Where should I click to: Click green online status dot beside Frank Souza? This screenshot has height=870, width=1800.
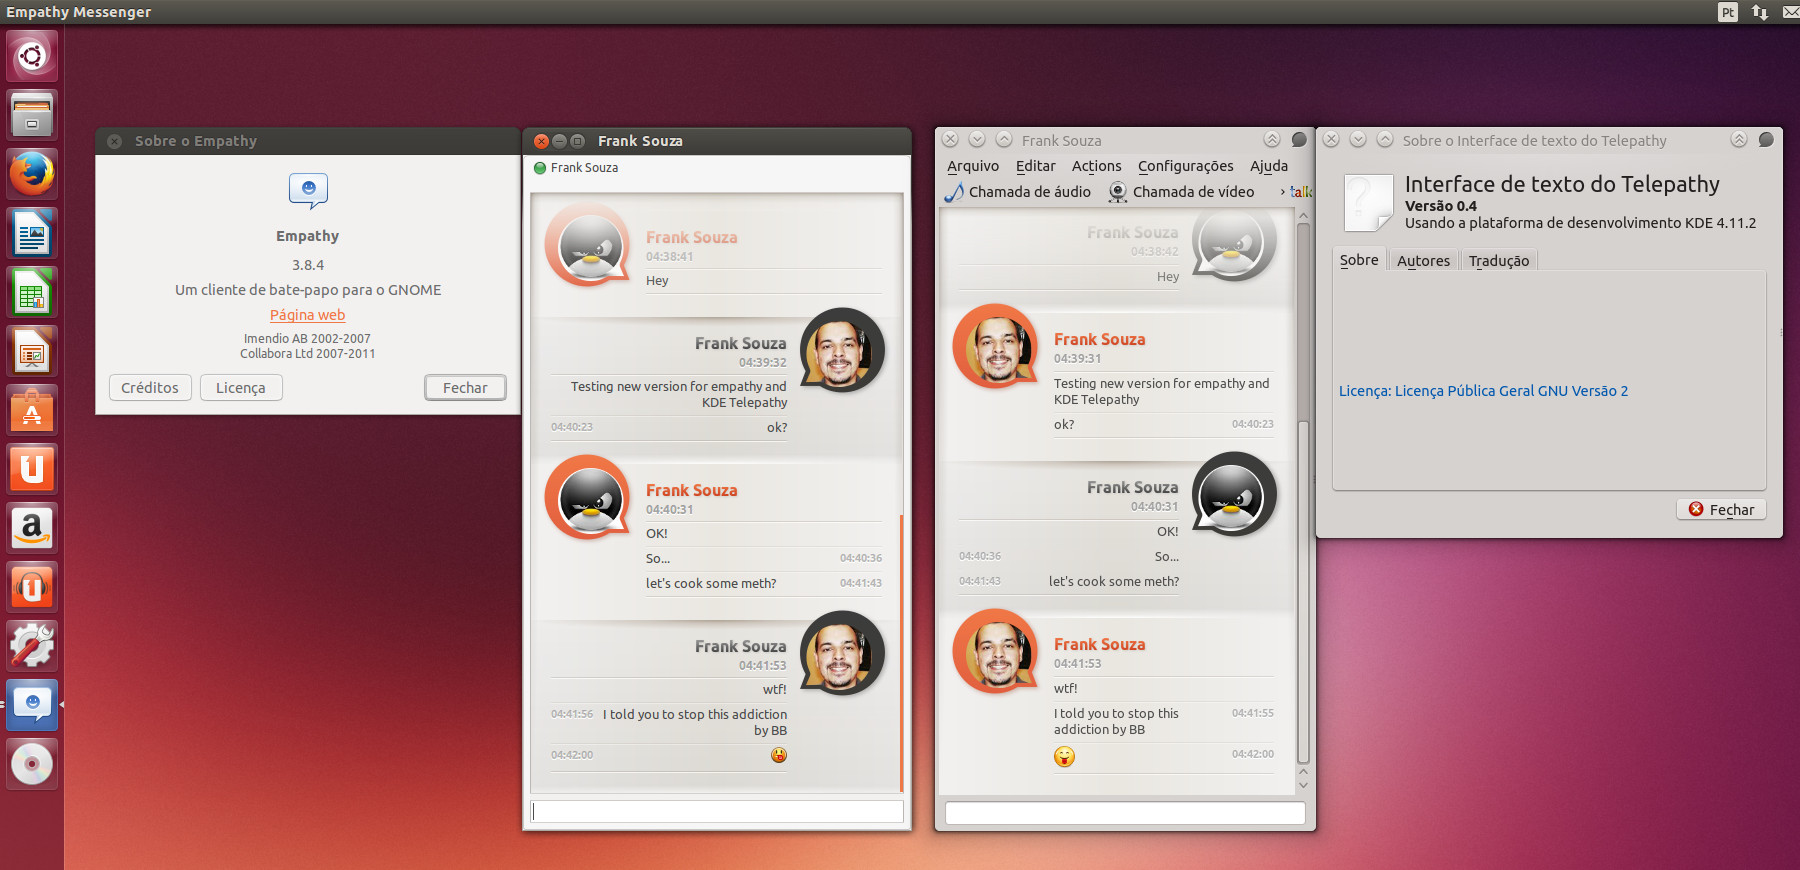tap(540, 168)
